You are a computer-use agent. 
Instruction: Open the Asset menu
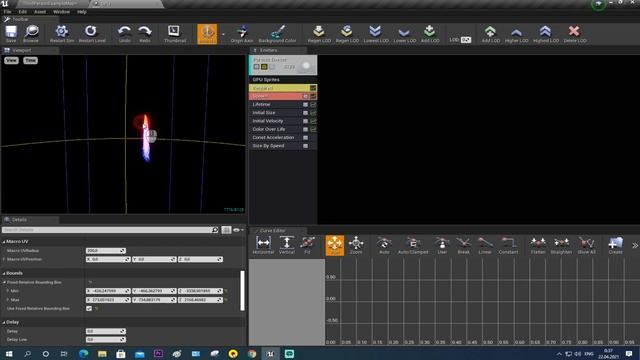click(x=40, y=12)
